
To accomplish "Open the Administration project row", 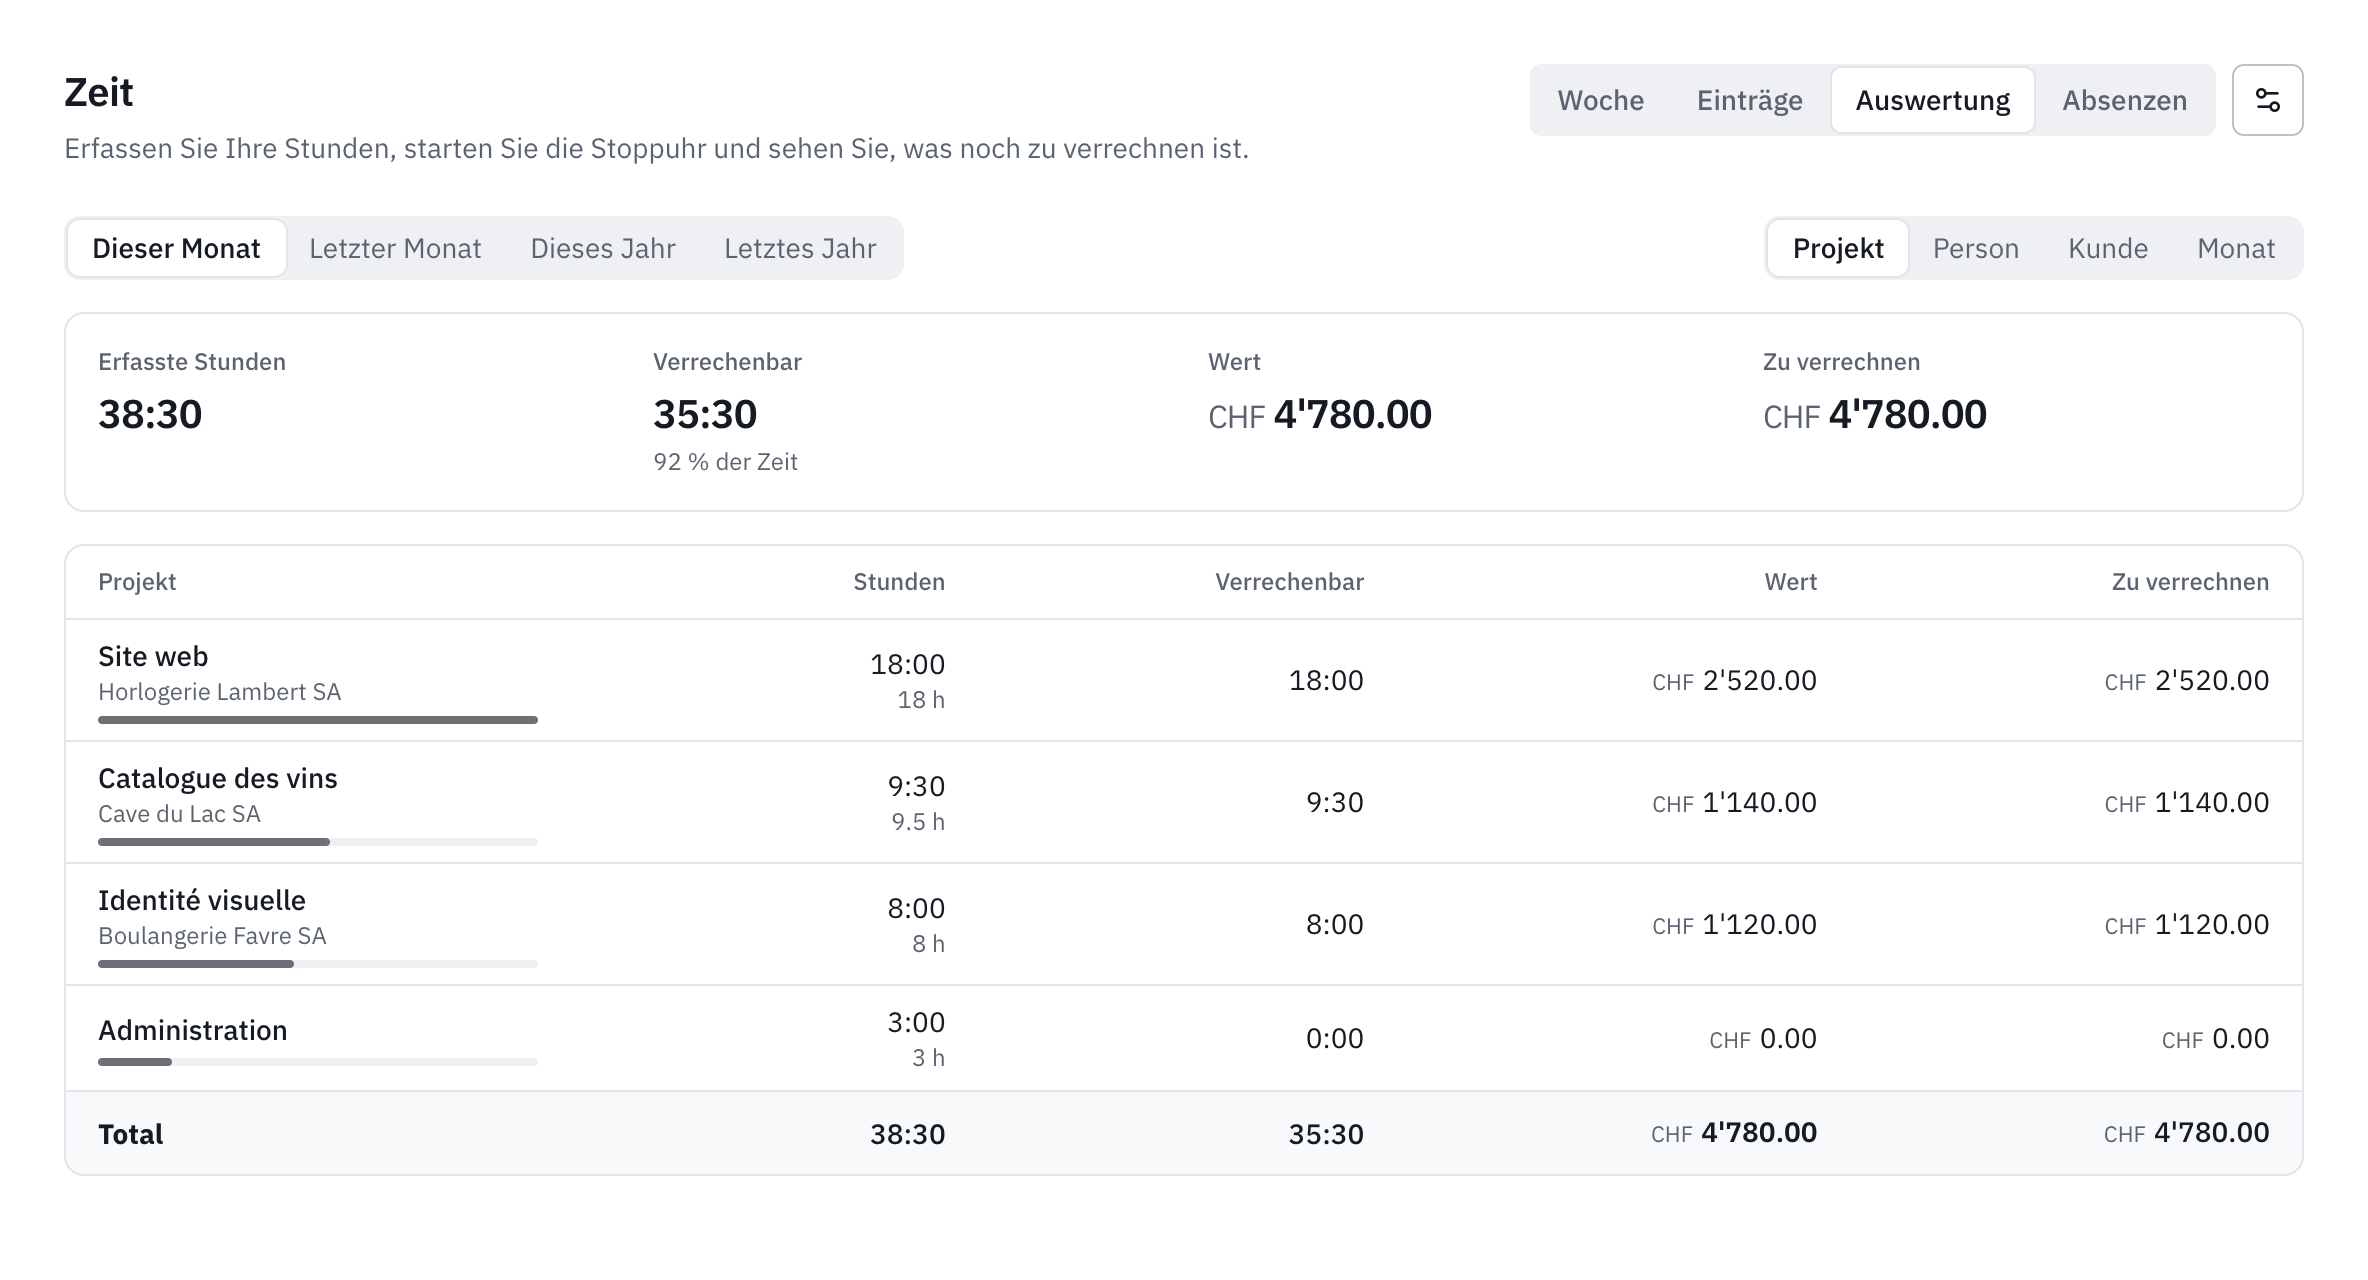I will (x=1184, y=1038).
